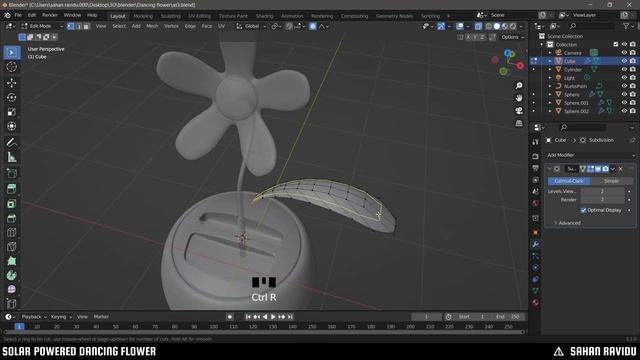Click the play animation button

273,317
